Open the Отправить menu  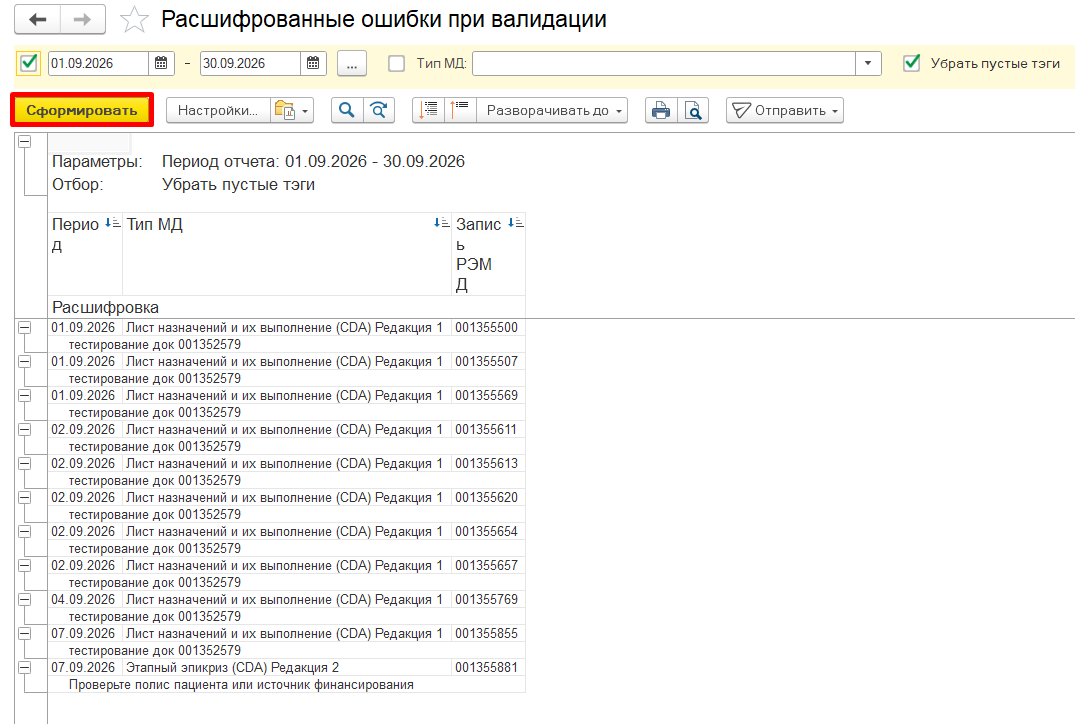click(x=785, y=110)
